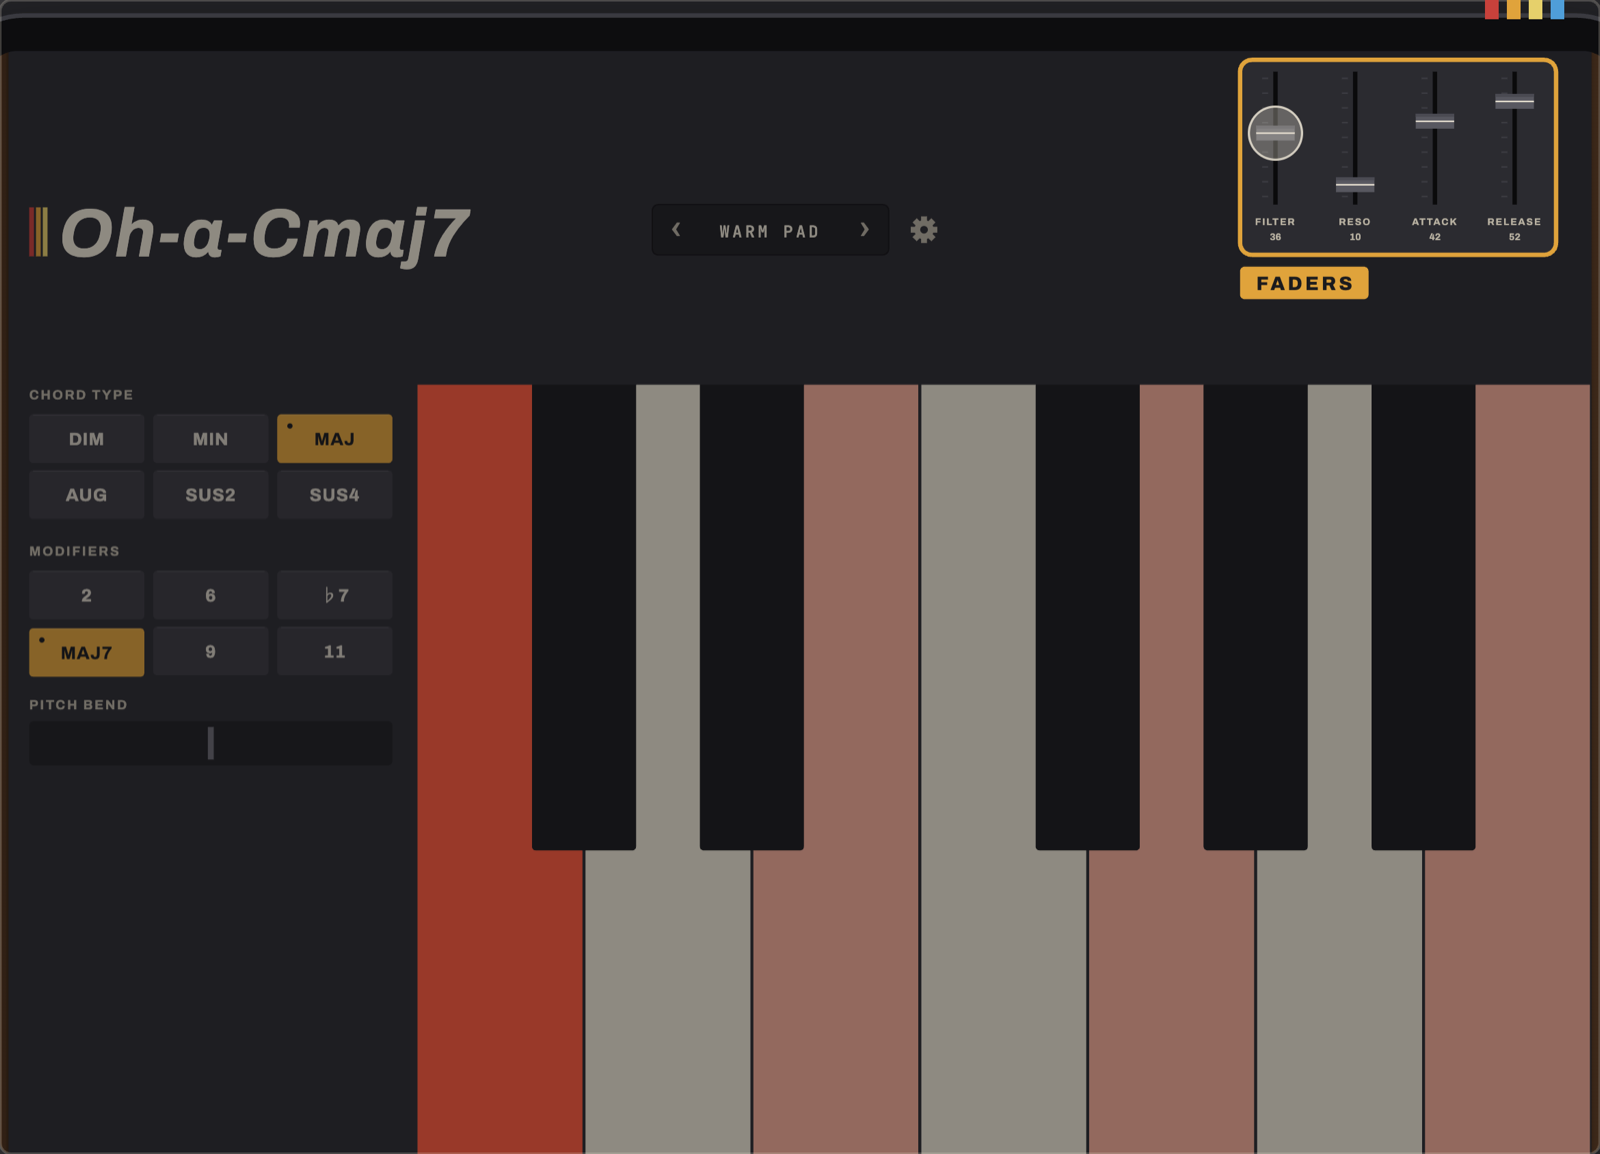Click the WARM PAD preset name

769,231
